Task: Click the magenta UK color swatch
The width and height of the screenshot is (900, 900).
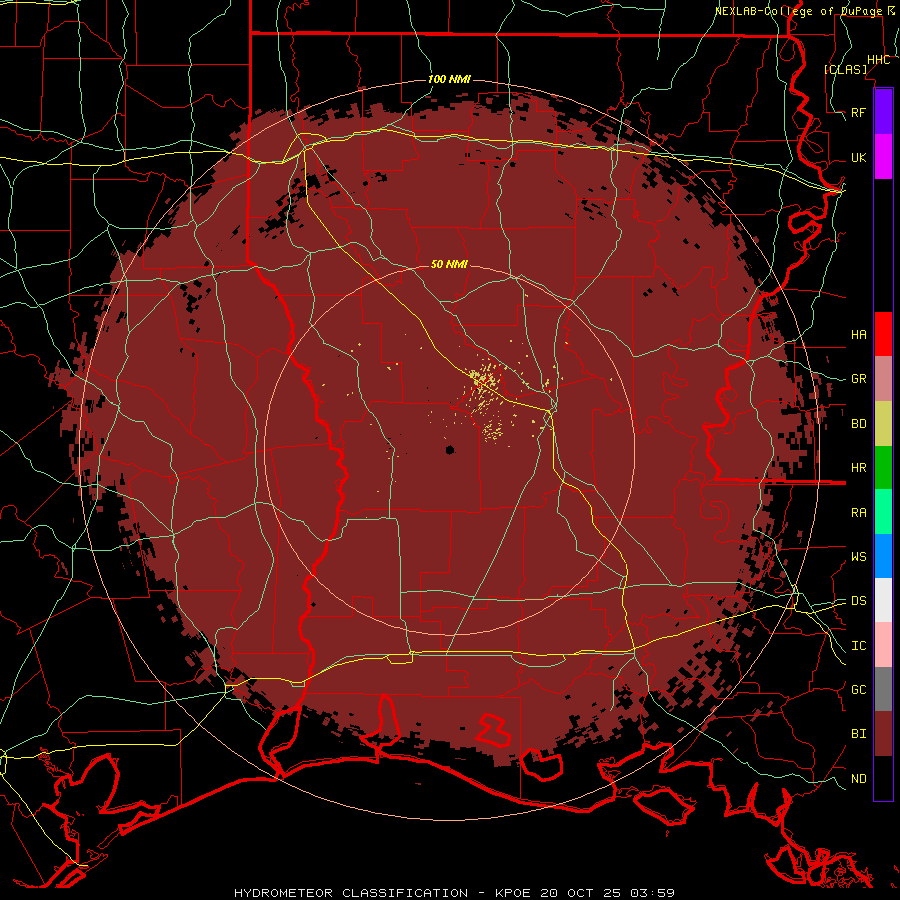Action: pyautogui.click(x=883, y=157)
